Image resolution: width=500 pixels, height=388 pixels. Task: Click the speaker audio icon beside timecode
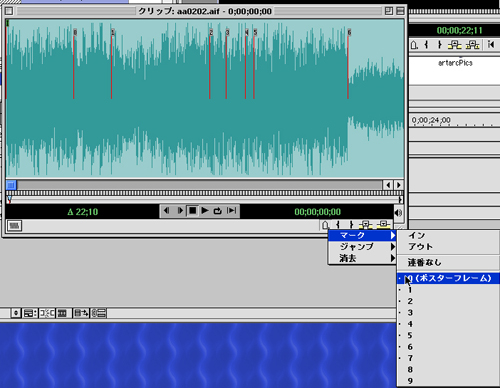point(398,212)
